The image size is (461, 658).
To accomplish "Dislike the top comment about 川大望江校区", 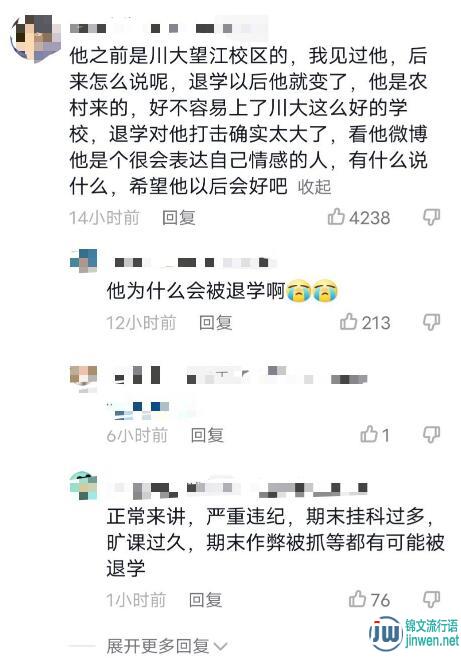I will tap(431, 217).
